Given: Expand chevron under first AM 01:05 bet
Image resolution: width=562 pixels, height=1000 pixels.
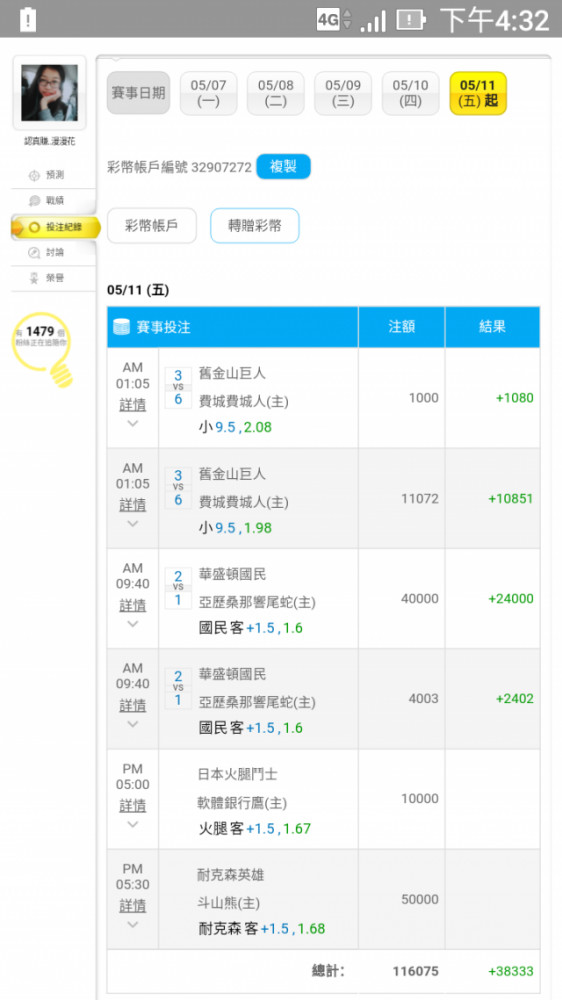Looking at the screenshot, I should (x=133, y=423).
